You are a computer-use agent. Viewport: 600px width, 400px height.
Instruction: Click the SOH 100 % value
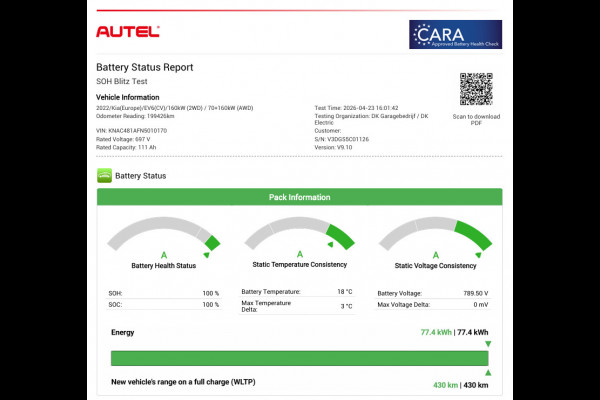click(210, 293)
